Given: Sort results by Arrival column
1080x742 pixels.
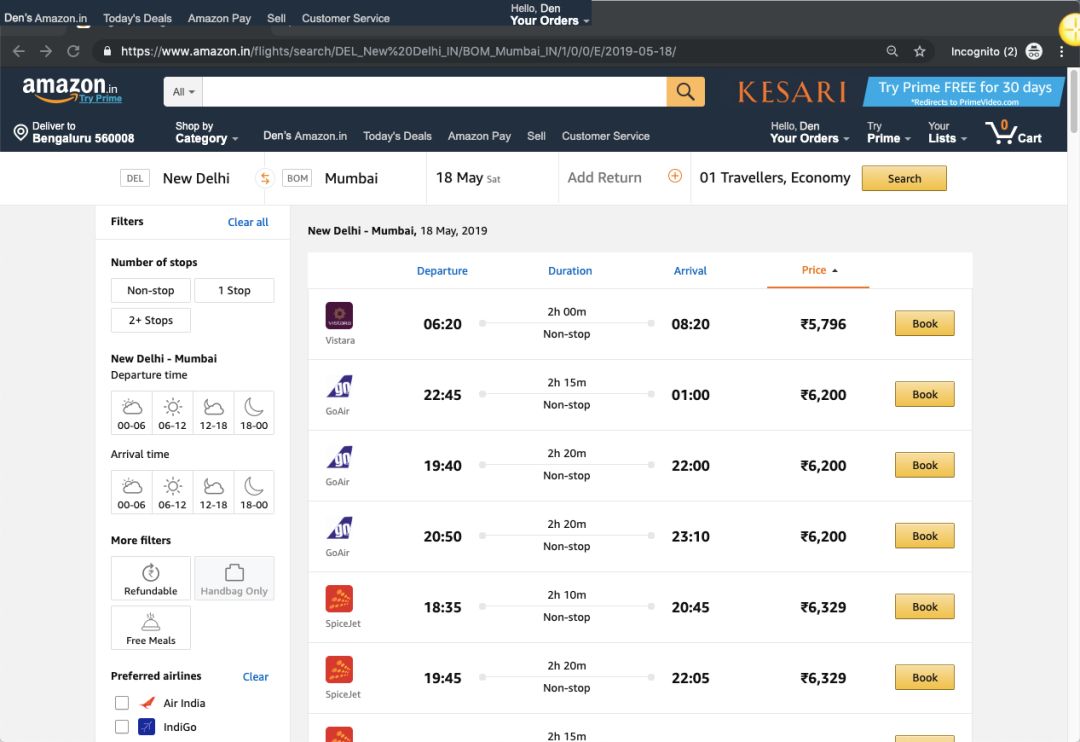Looking at the screenshot, I should pyautogui.click(x=690, y=271).
